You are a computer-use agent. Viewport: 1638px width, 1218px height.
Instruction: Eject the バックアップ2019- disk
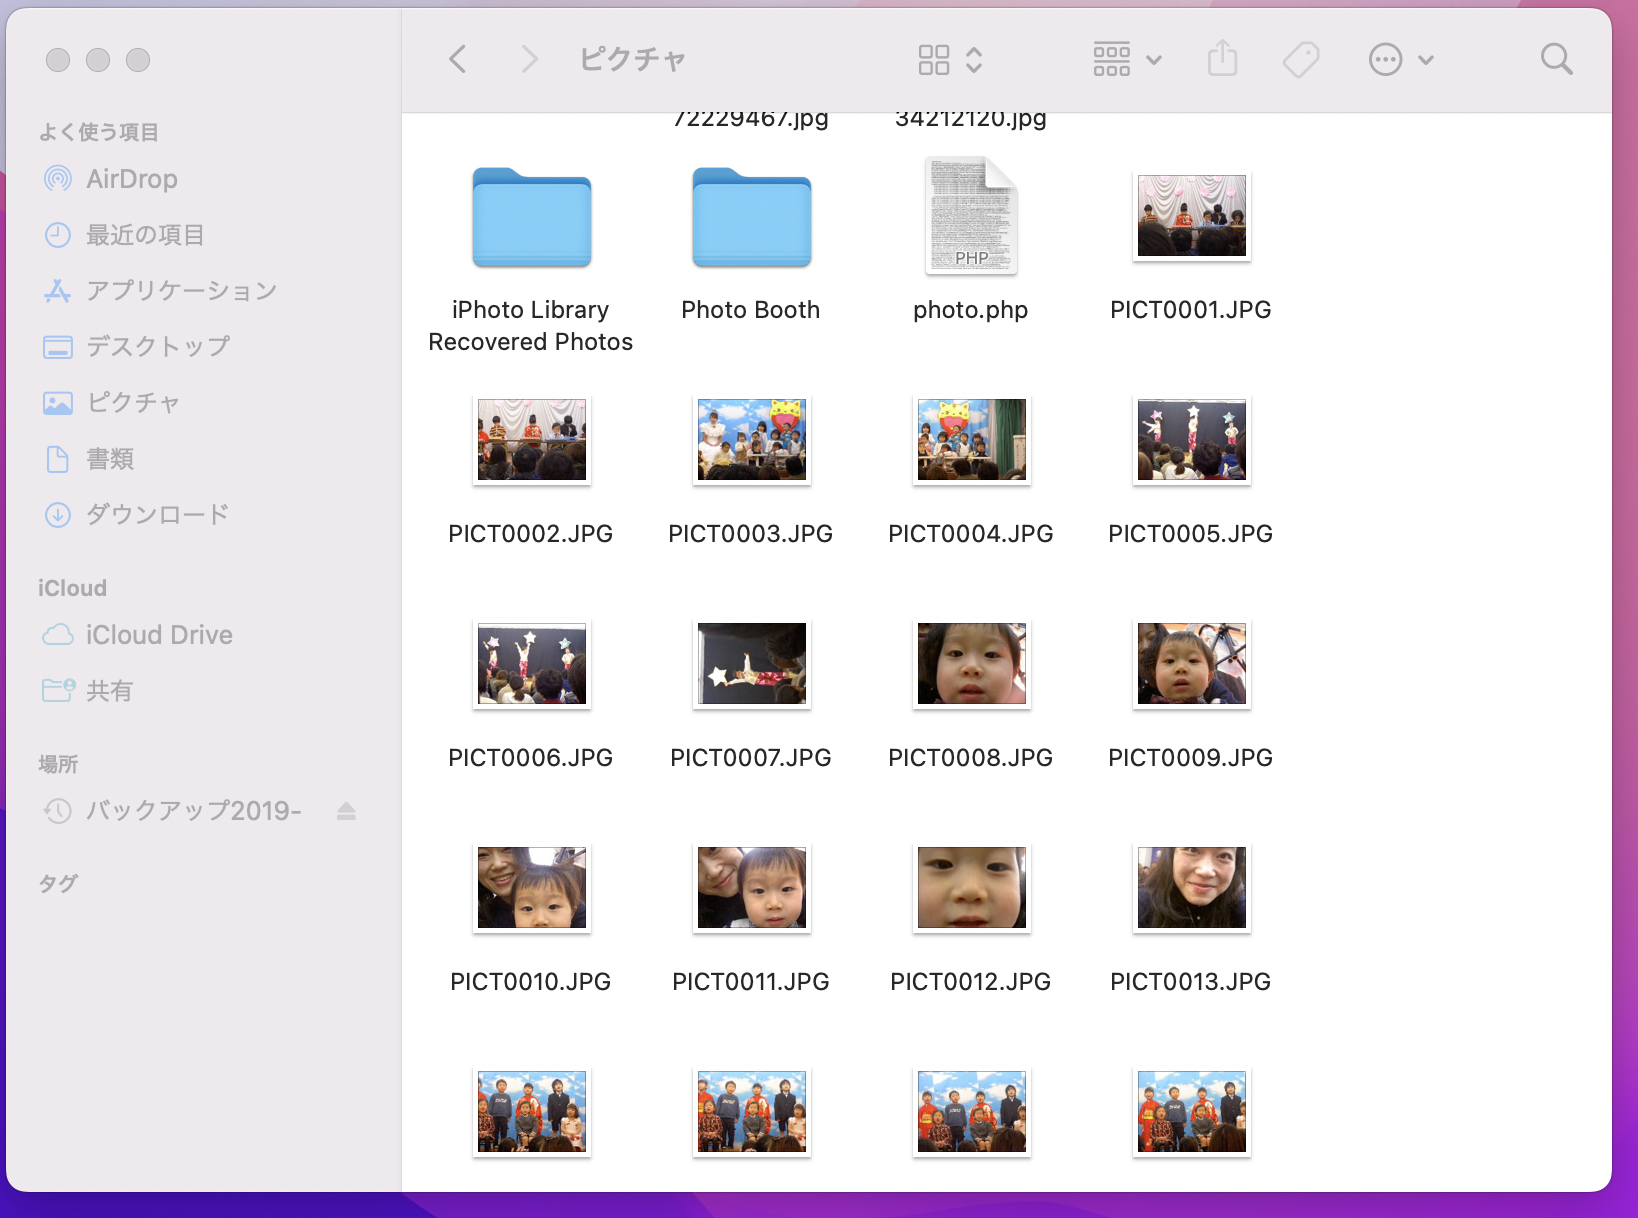point(346,811)
